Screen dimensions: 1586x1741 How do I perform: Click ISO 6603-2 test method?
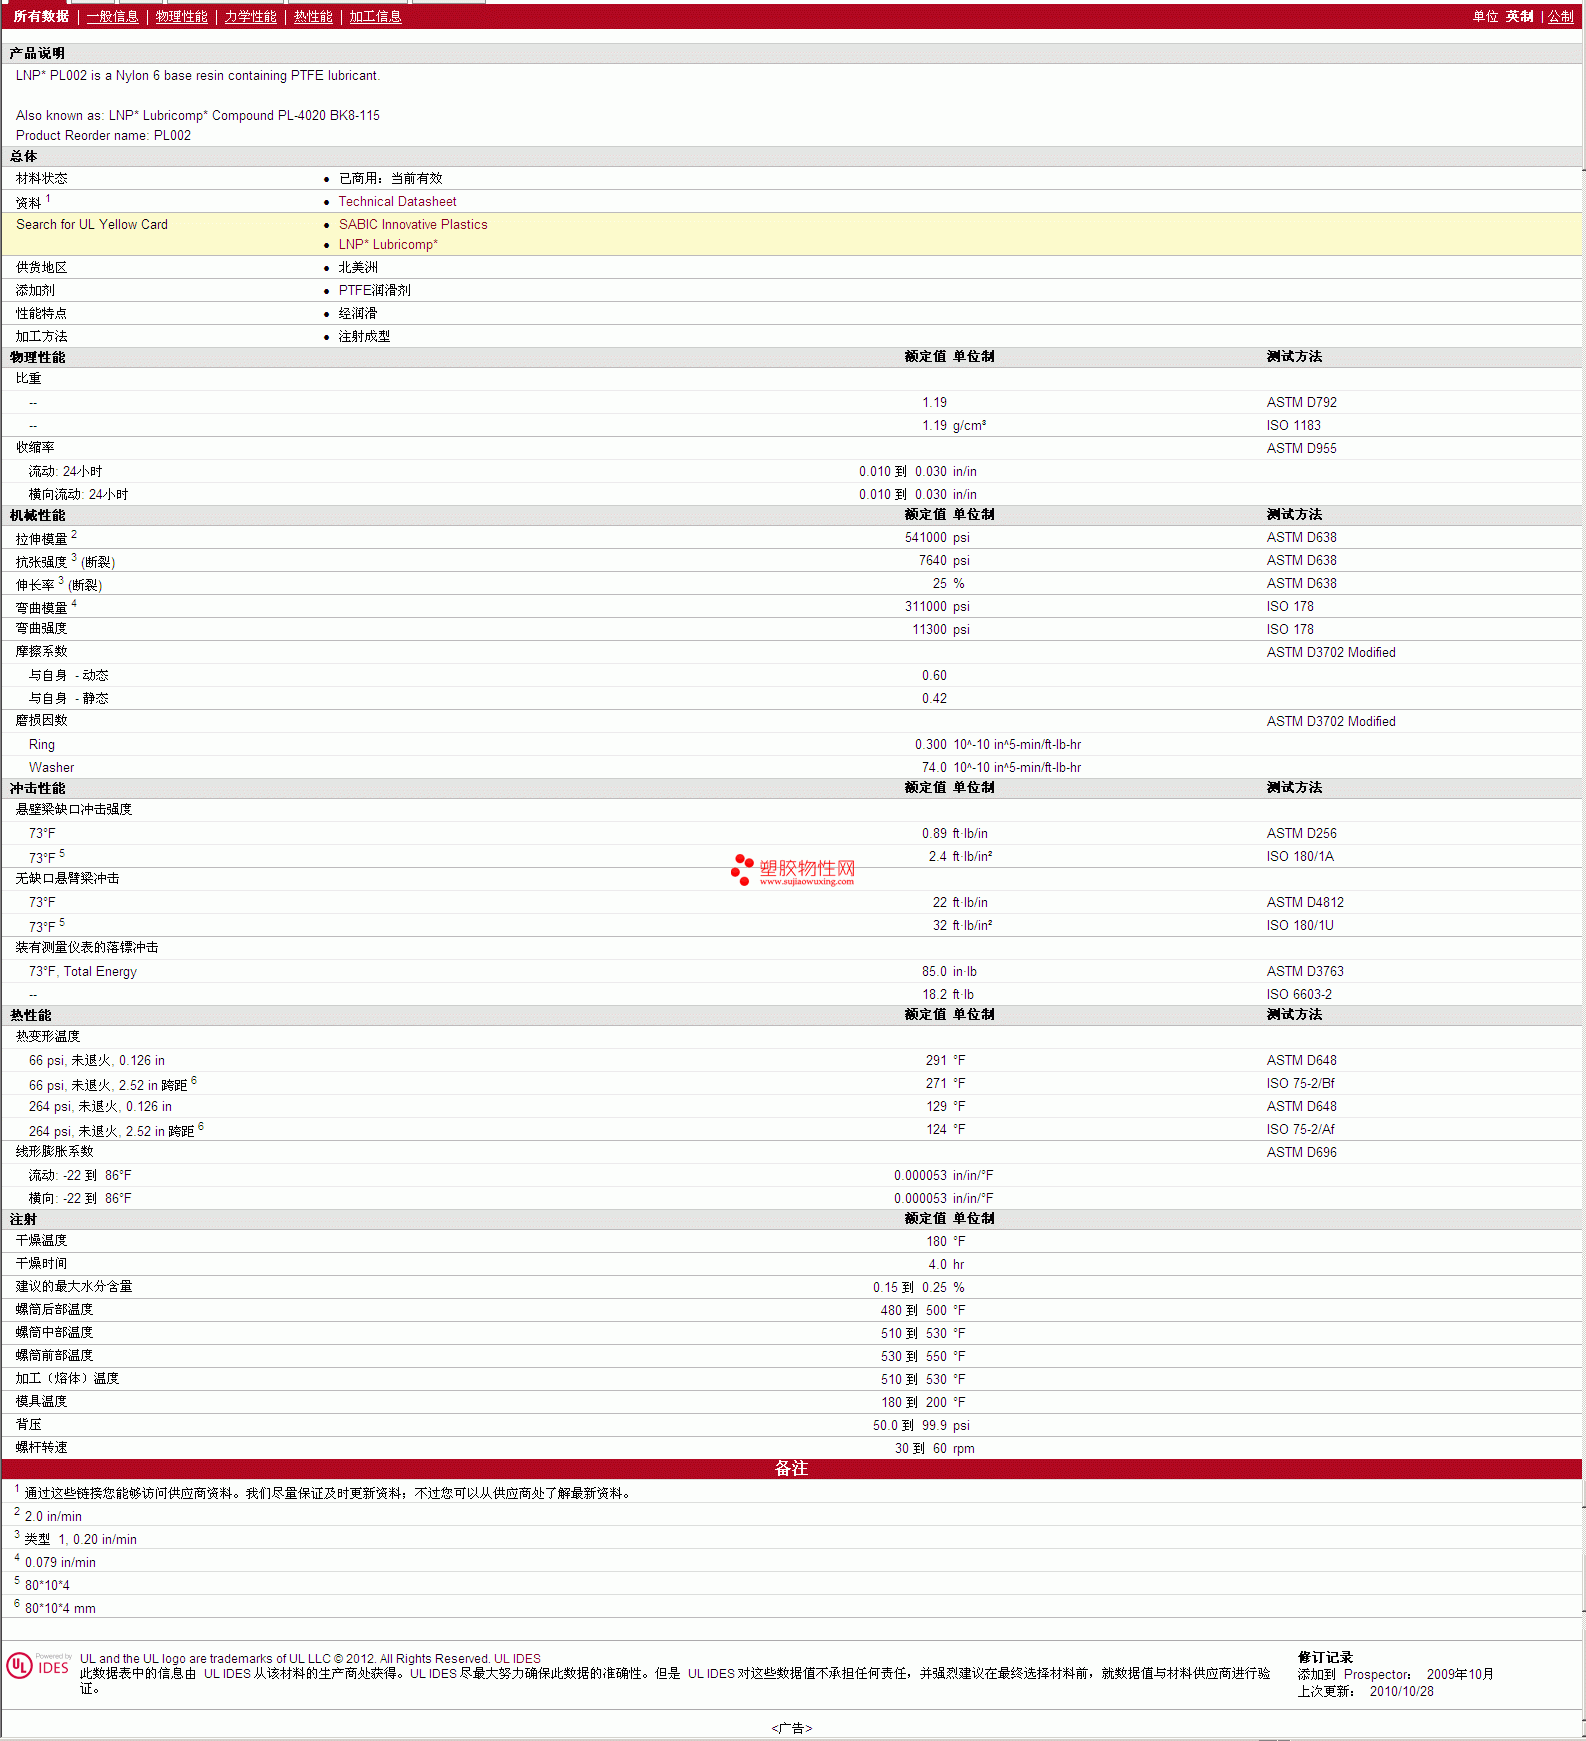coord(1299,995)
